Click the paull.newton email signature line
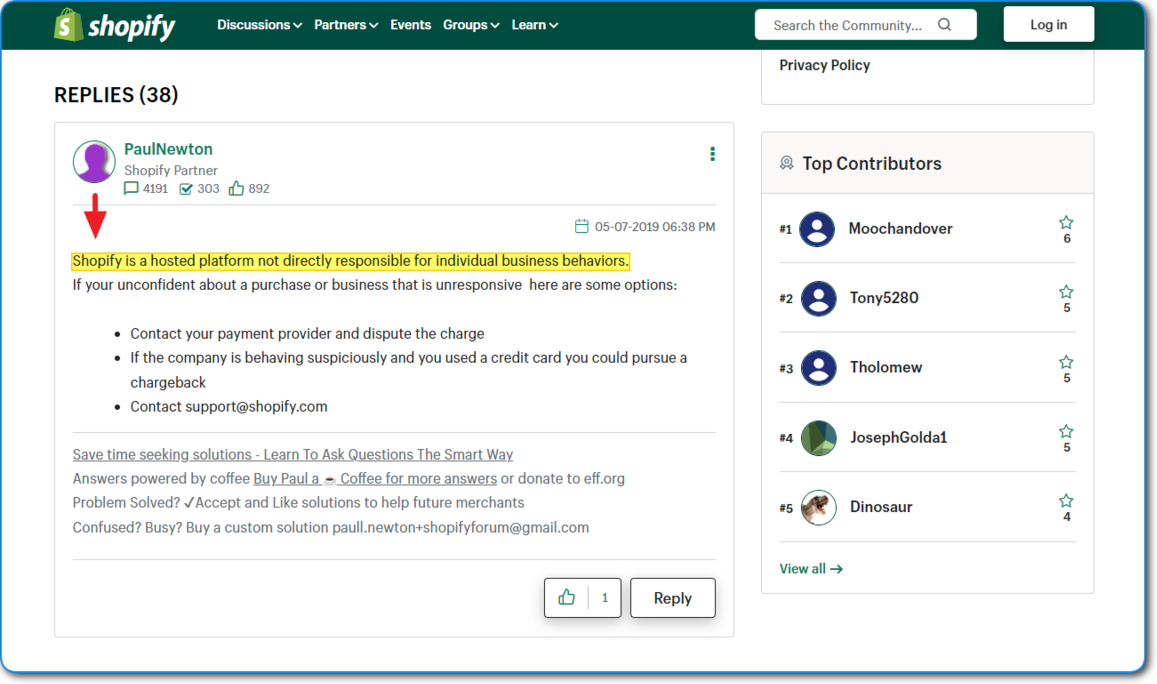This screenshot has width=1157, height=684. point(331,528)
